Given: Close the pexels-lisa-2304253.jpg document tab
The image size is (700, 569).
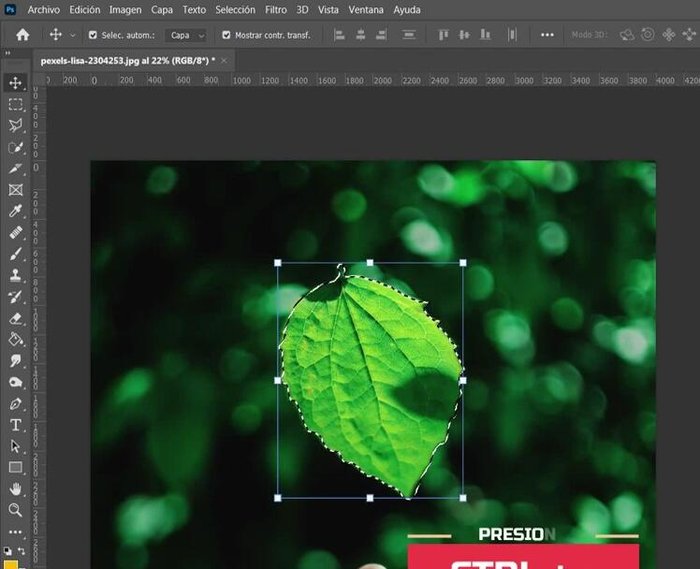Looking at the screenshot, I should tap(224, 61).
